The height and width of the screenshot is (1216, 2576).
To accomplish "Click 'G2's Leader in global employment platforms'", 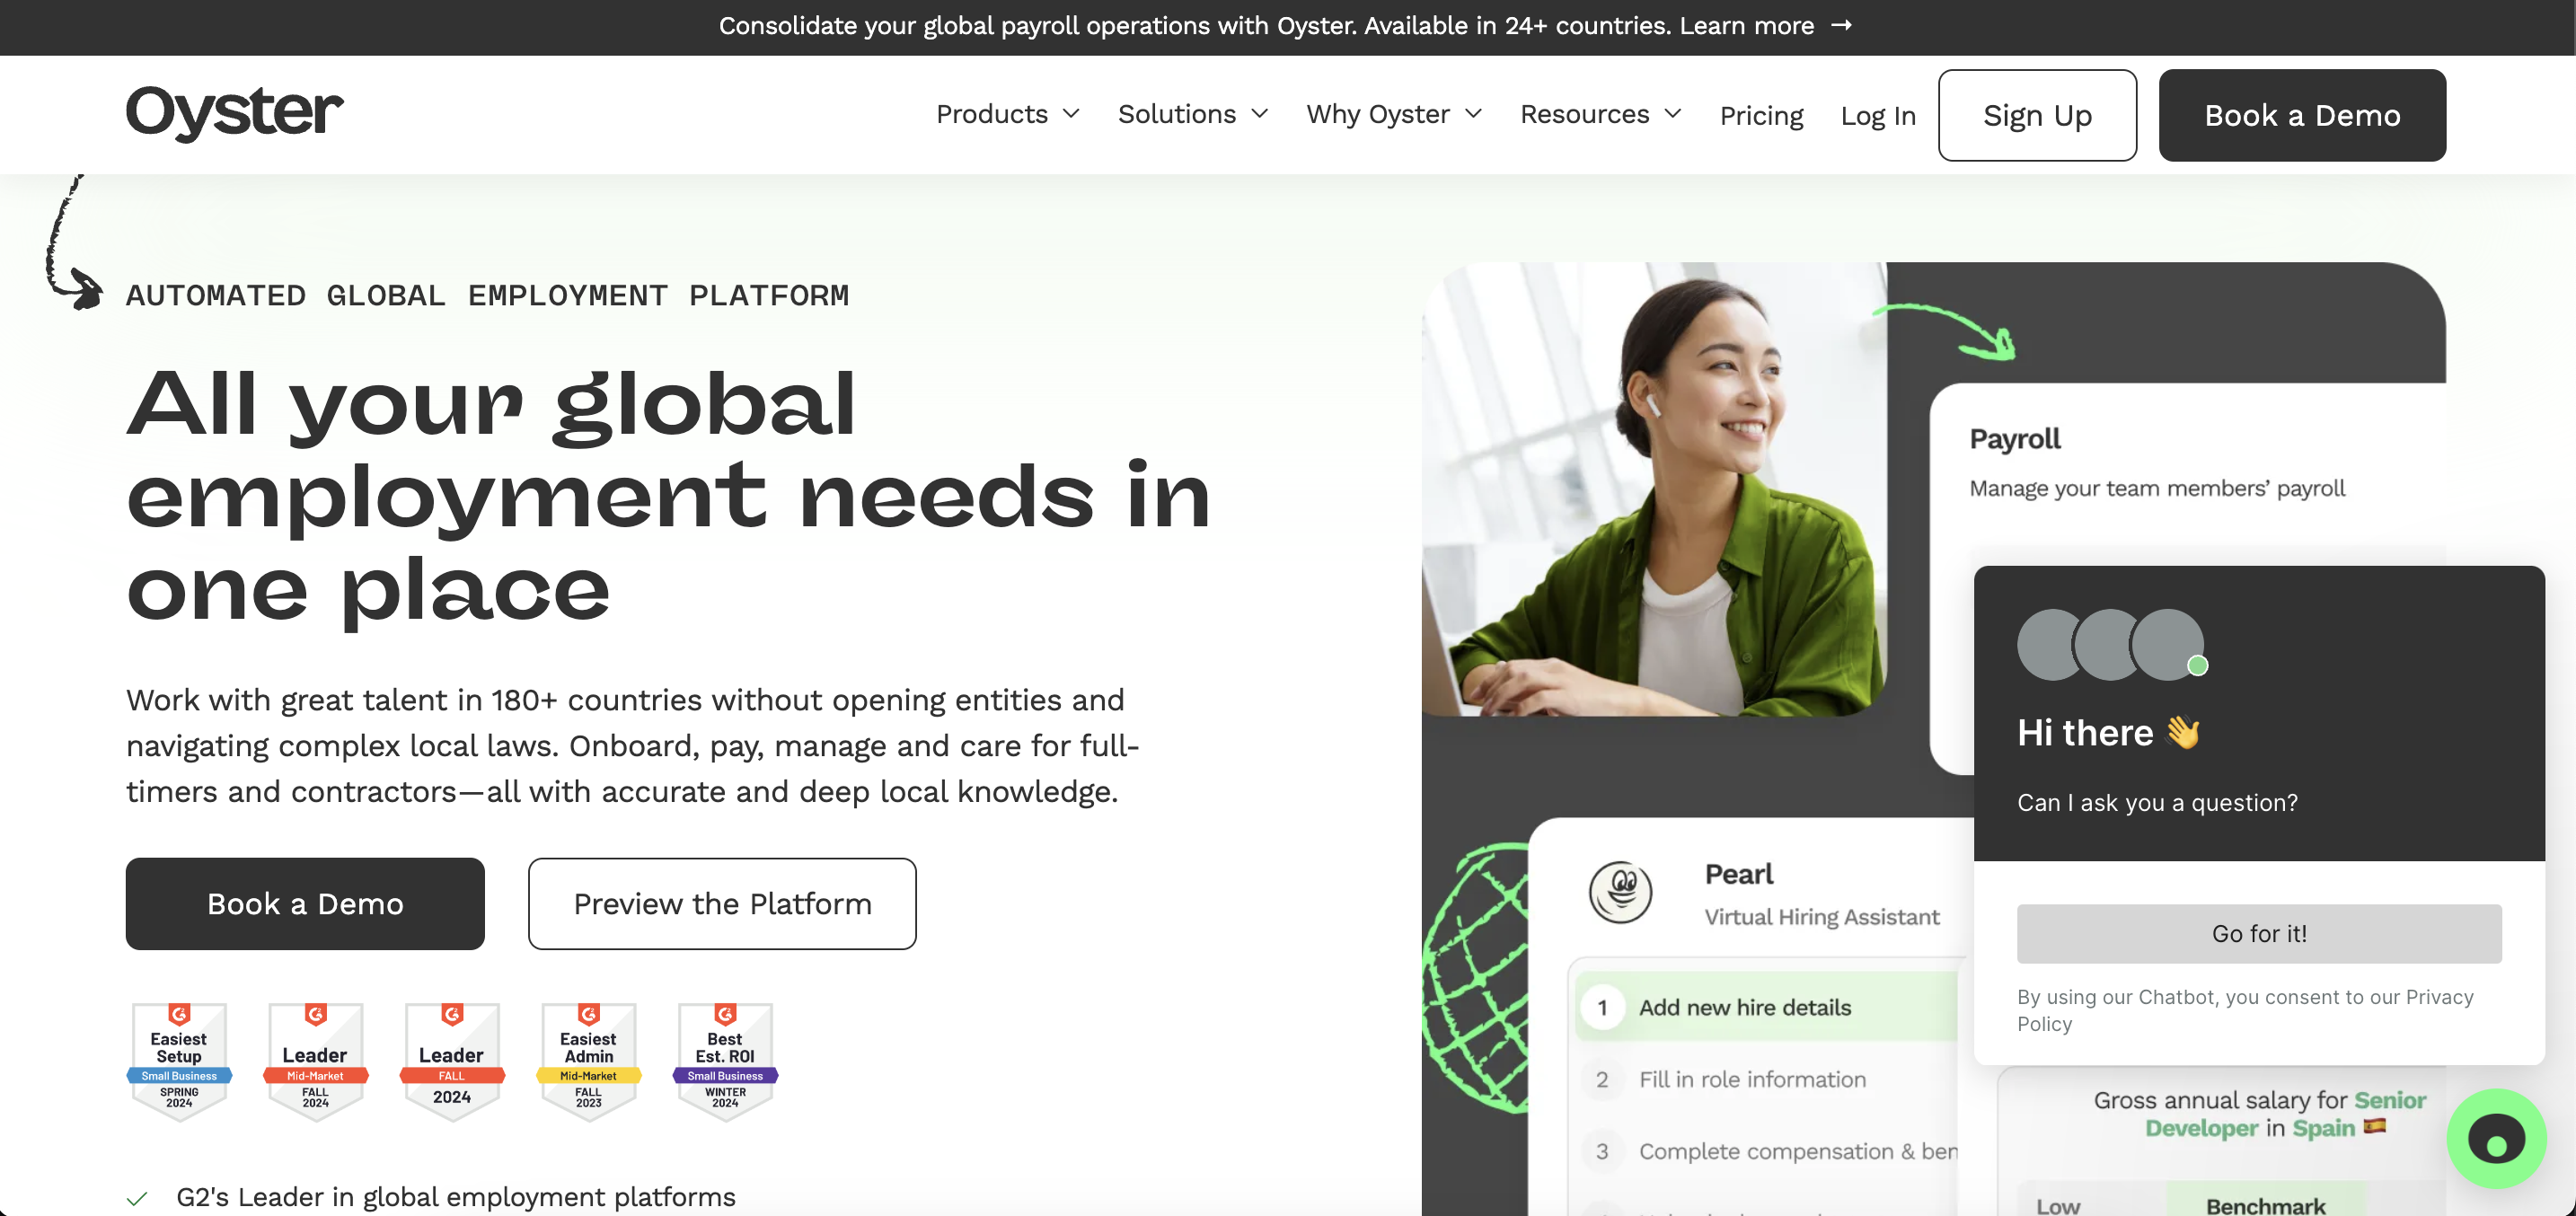I will click(455, 1197).
